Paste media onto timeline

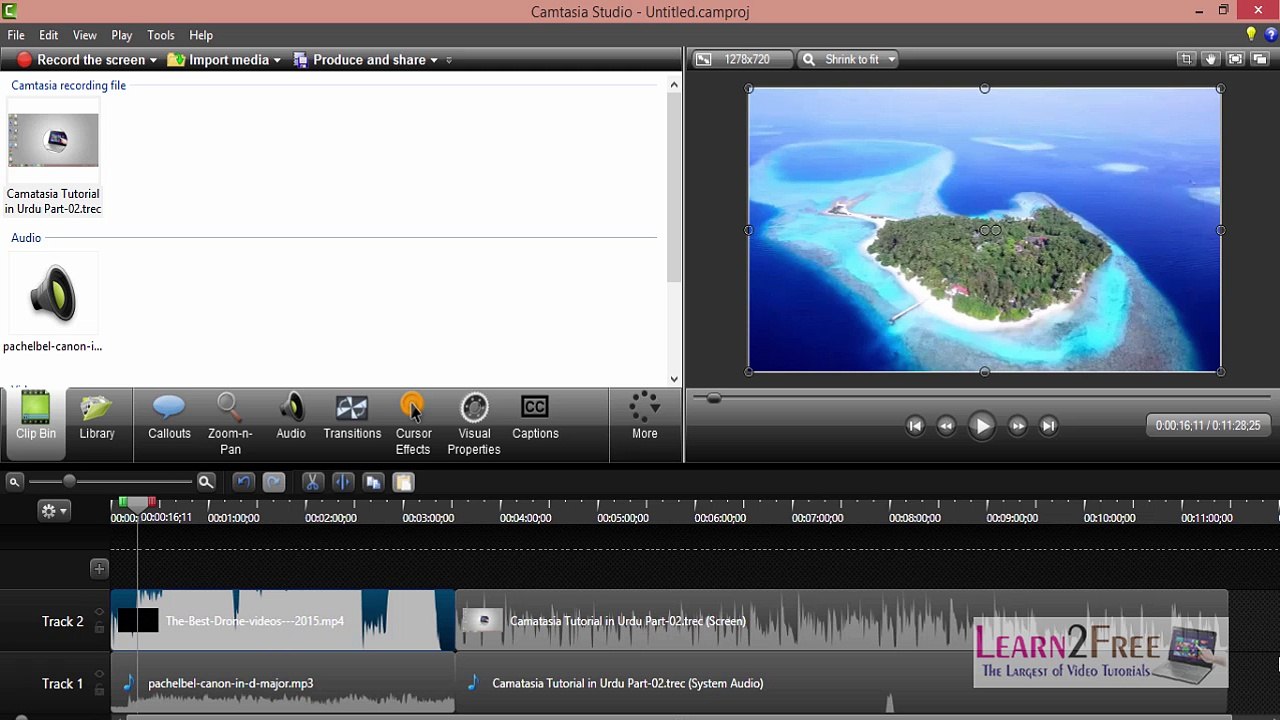[x=403, y=482]
